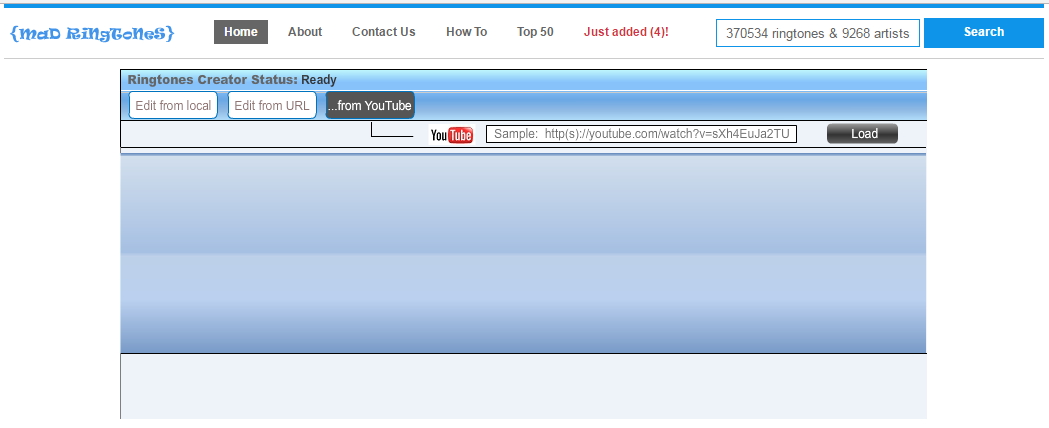Select the '...from YouTube' tab
Image resolution: width=1049 pixels, height=428 pixels.
[x=369, y=106]
